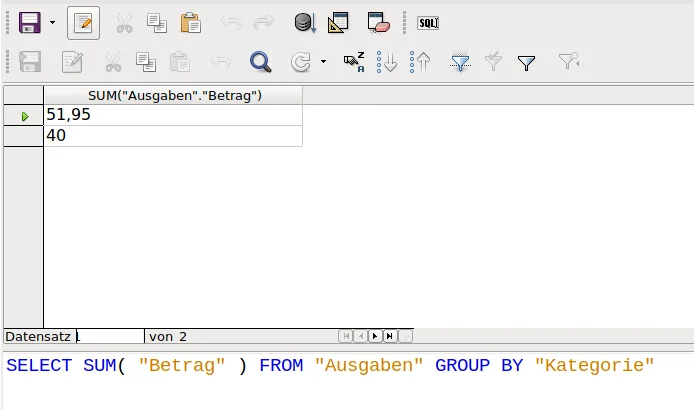Click the Undo data entry icon
The height and width of the screenshot is (410, 694).
click(220, 61)
